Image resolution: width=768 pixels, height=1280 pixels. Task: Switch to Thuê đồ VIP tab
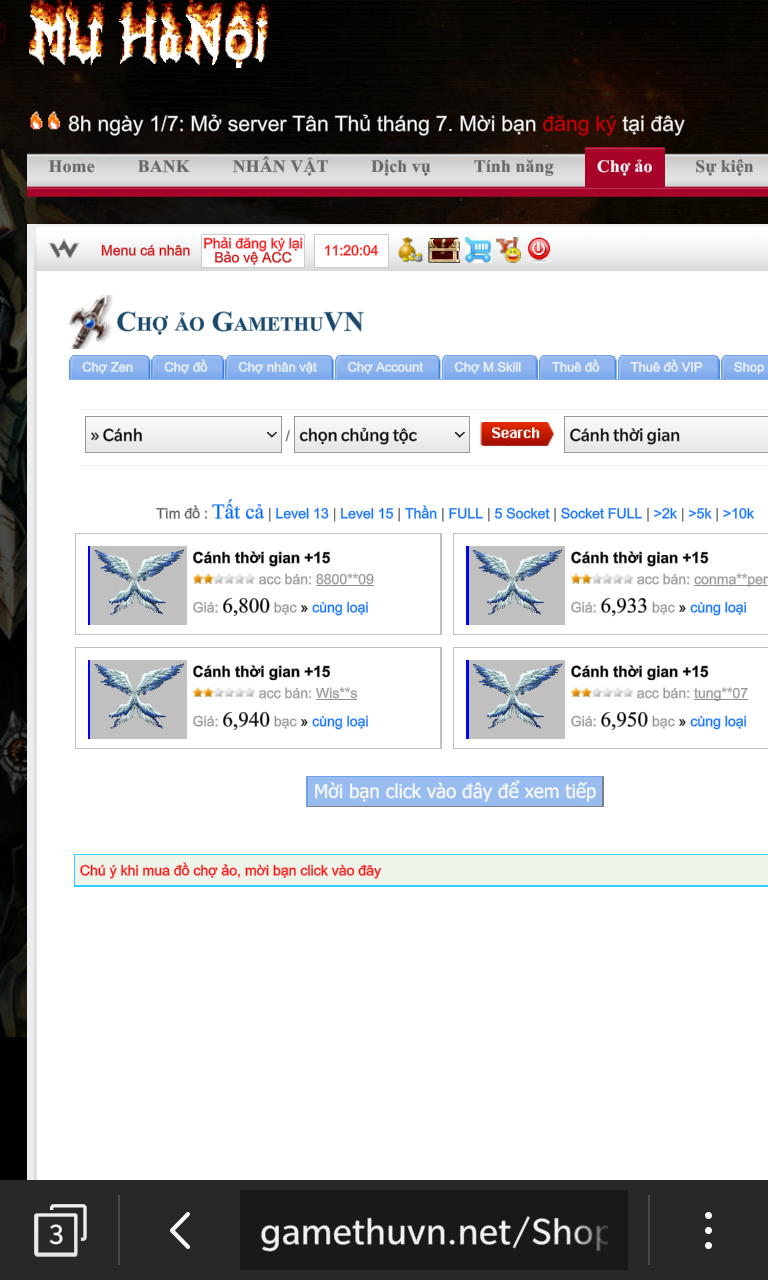coord(667,368)
